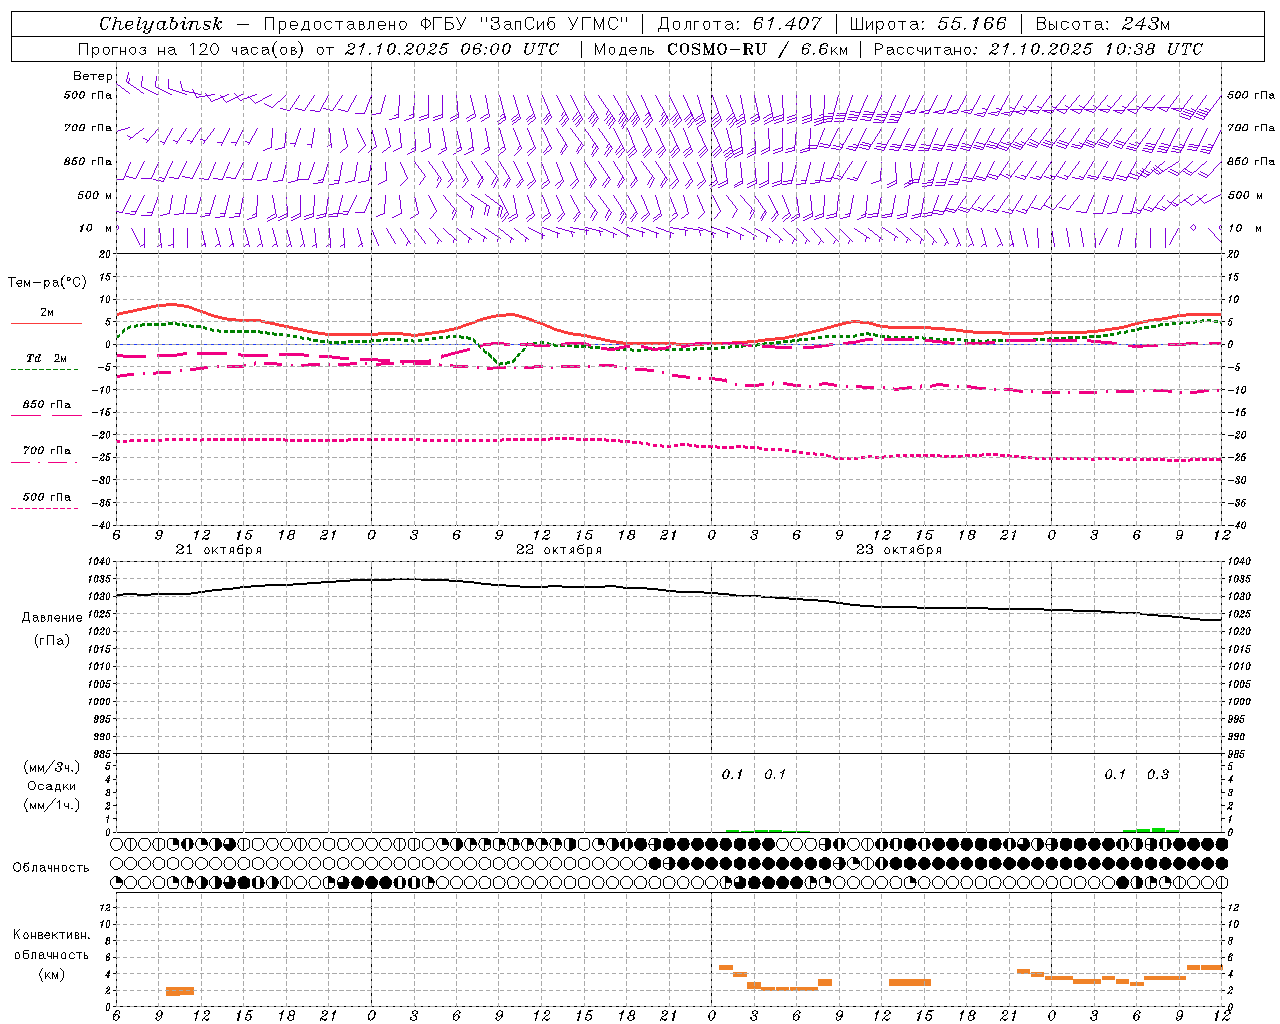1280x1024 pixels.
Task: Click the '0.3' precipitation amount value
Action: 1158,774
